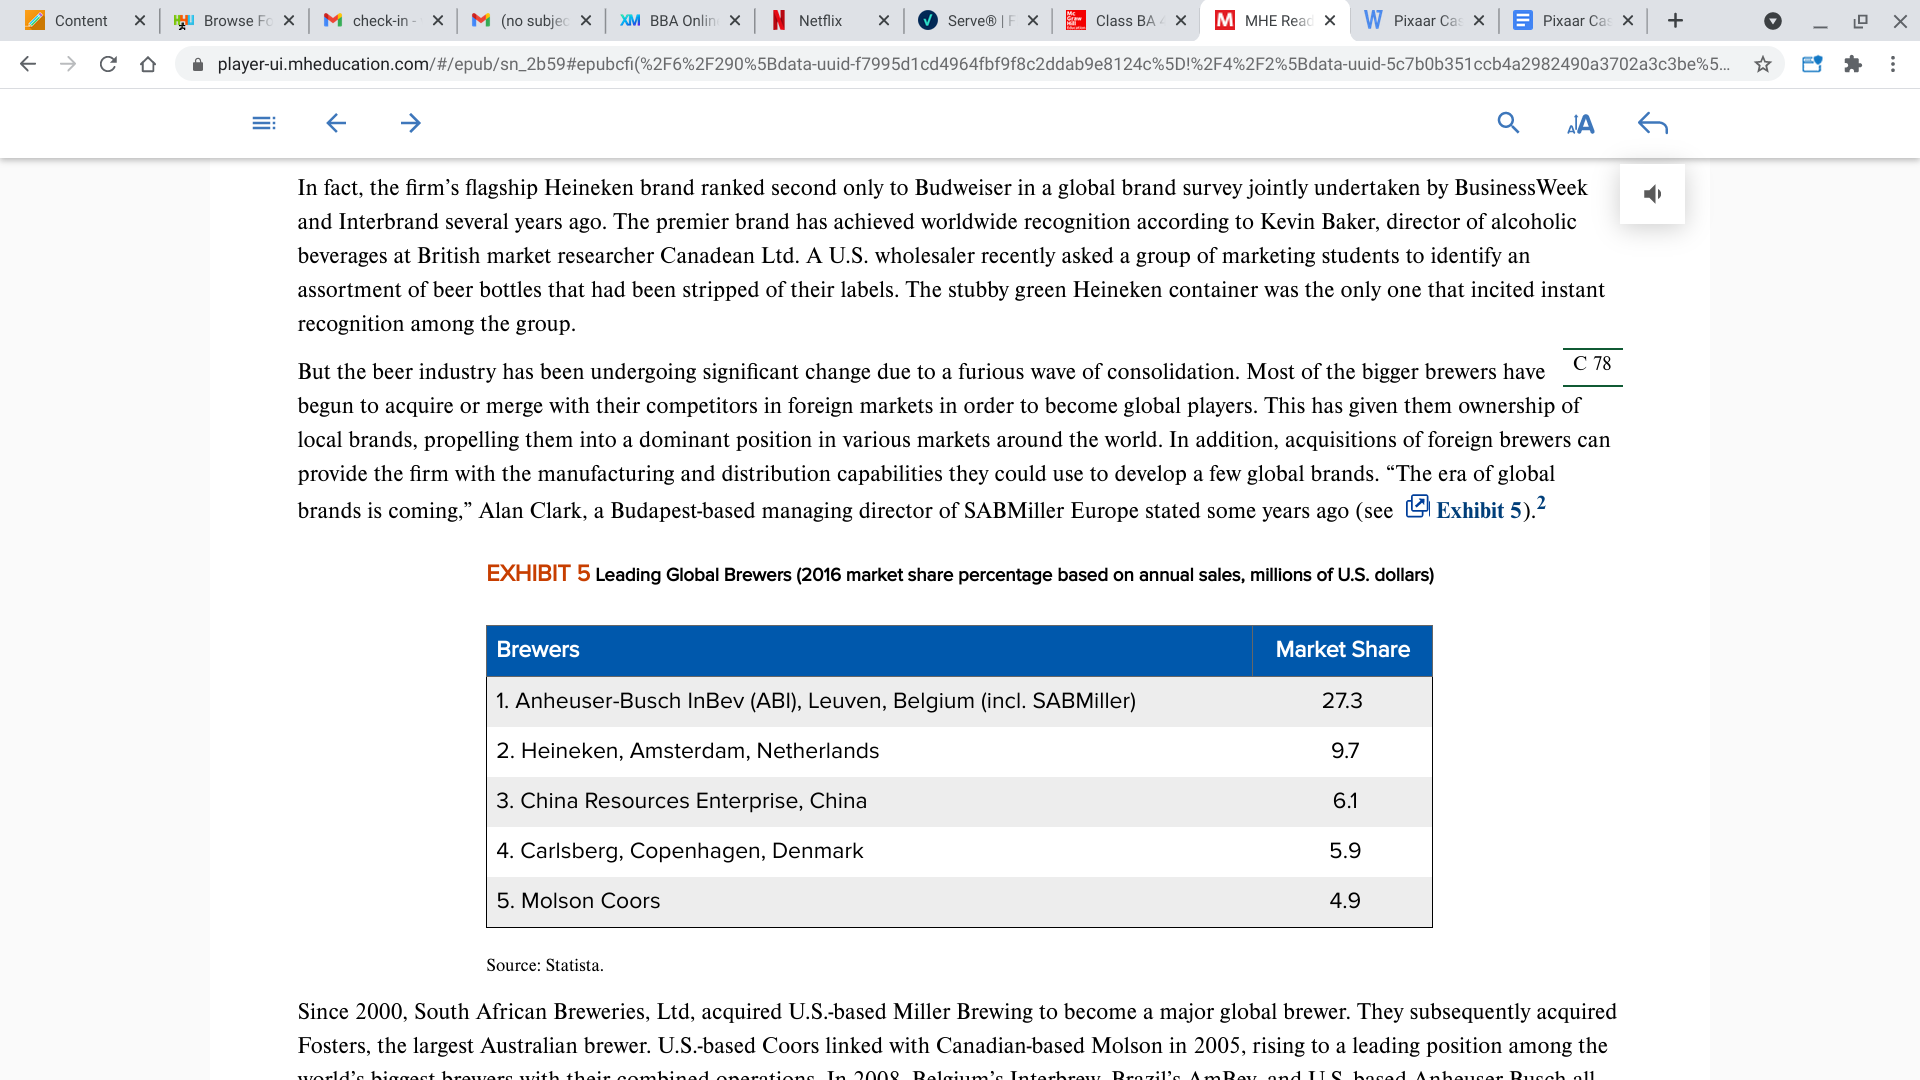Open the book search tool
This screenshot has width=1920, height=1080.
(1508, 123)
